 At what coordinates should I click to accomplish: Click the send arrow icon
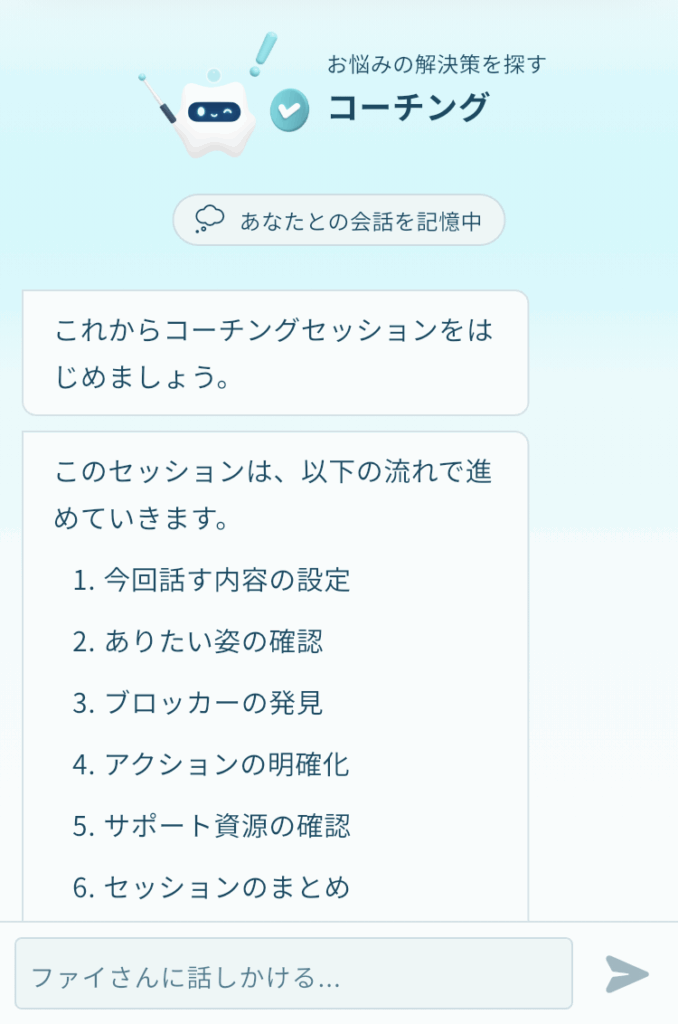click(626, 974)
